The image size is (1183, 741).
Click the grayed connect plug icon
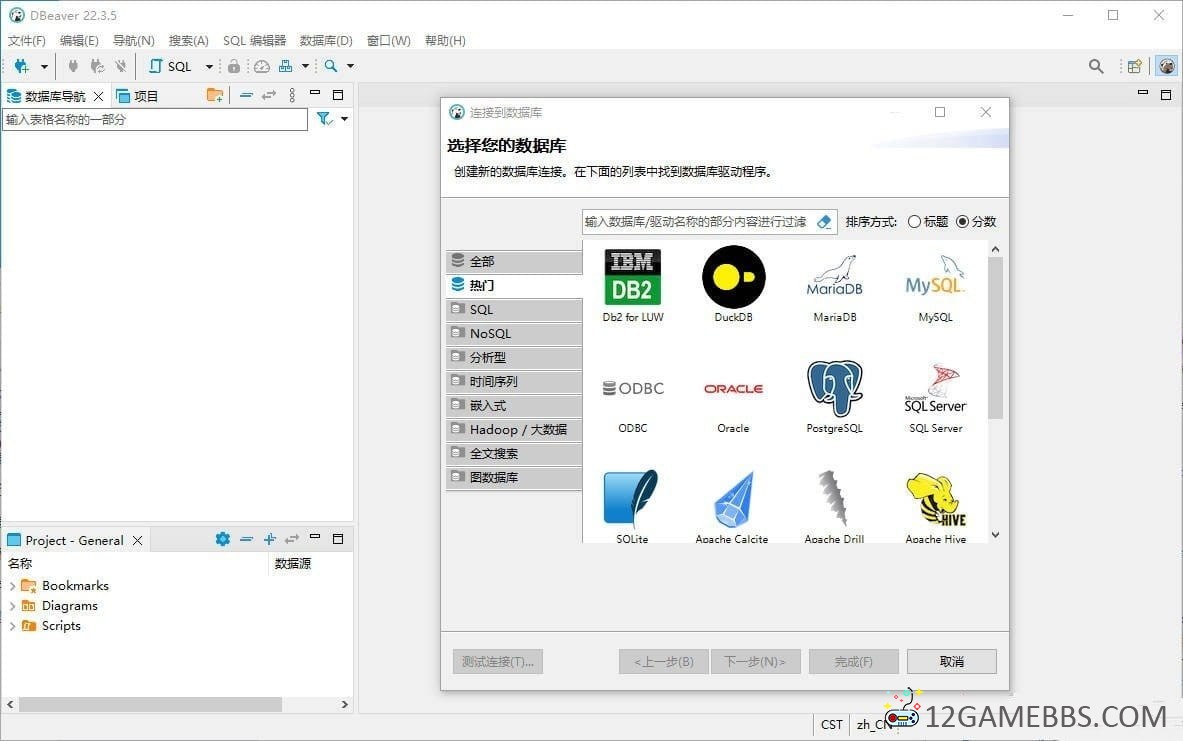tap(73, 66)
